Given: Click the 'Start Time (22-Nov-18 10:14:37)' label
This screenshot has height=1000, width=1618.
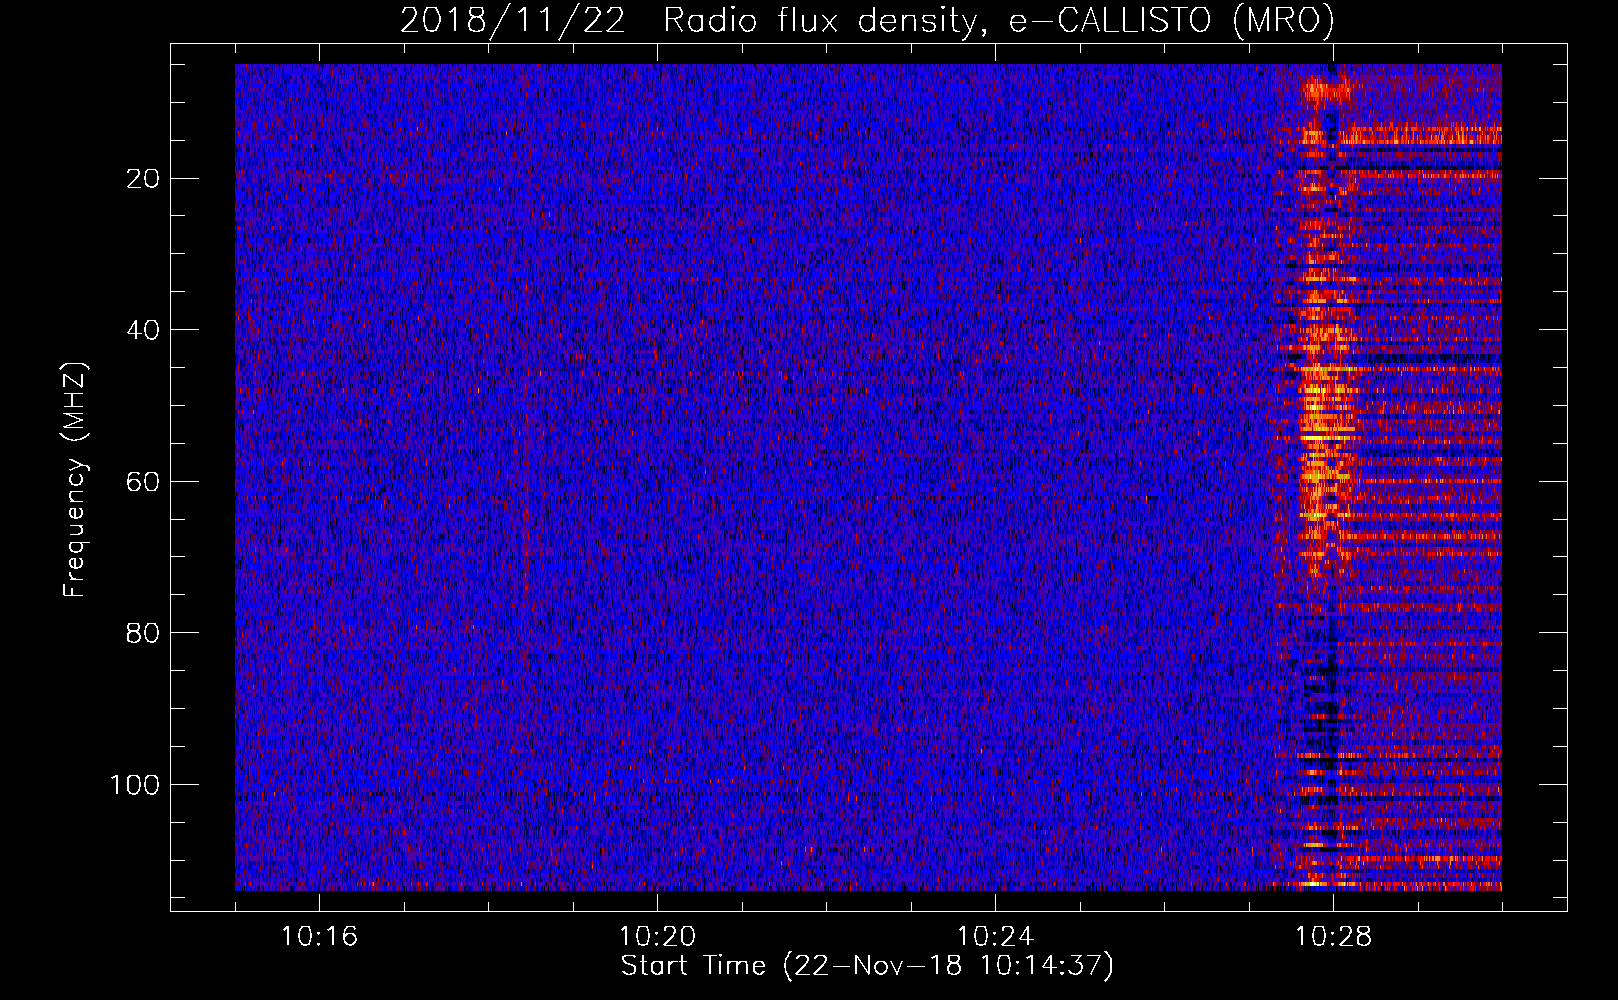Looking at the screenshot, I should click(x=867, y=966).
